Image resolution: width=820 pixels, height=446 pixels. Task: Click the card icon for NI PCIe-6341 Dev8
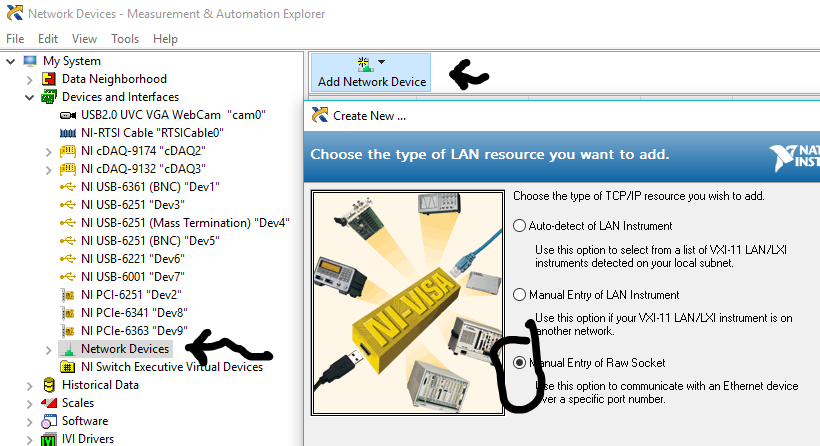click(x=67, y=313)
